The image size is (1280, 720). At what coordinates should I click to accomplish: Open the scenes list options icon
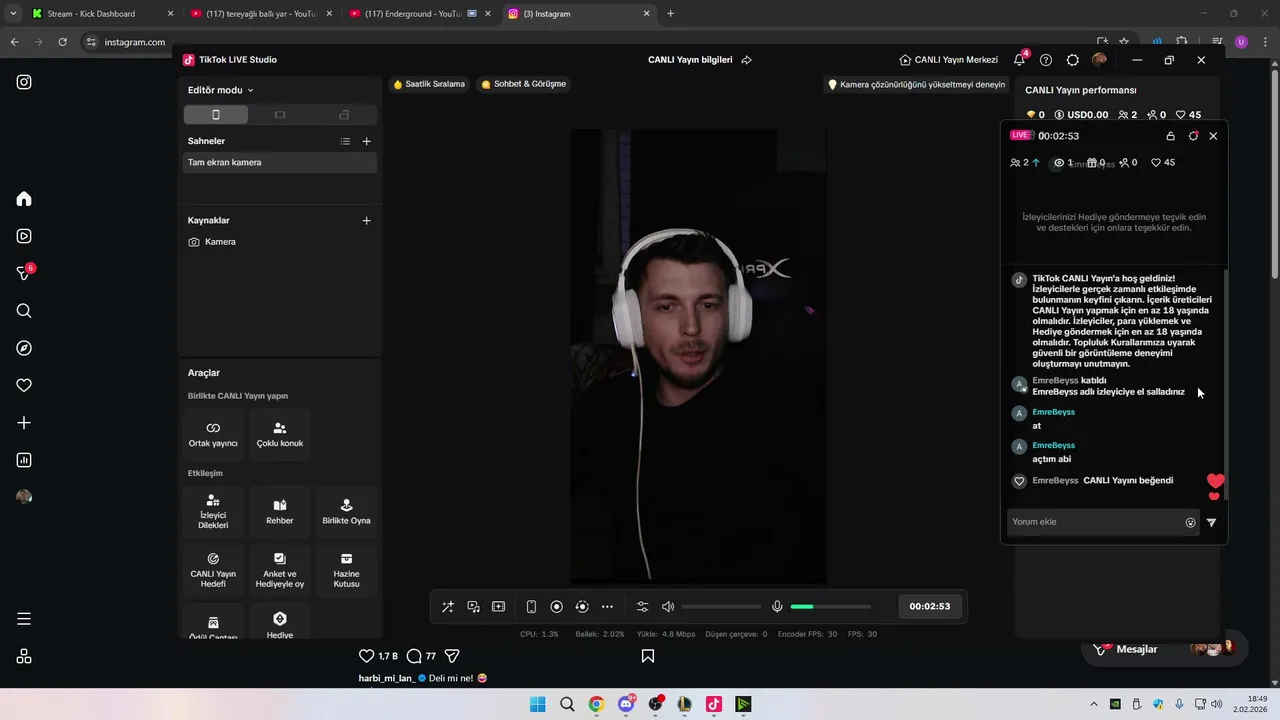345,141
